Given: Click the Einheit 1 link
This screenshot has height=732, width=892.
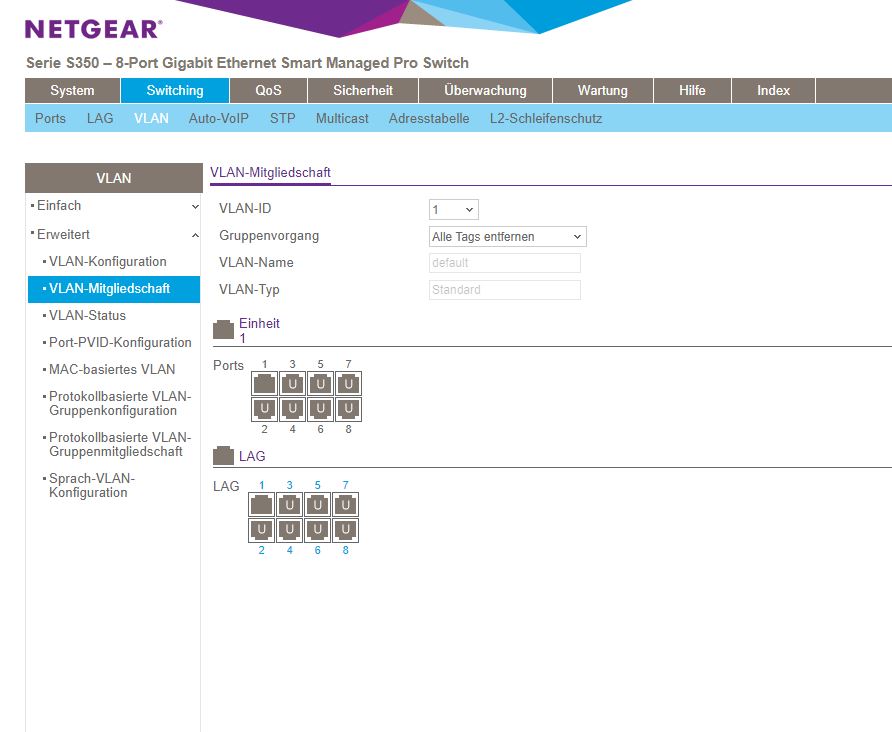Looking at the screenshot, I should pyautogui.click(x=258, y=323).
